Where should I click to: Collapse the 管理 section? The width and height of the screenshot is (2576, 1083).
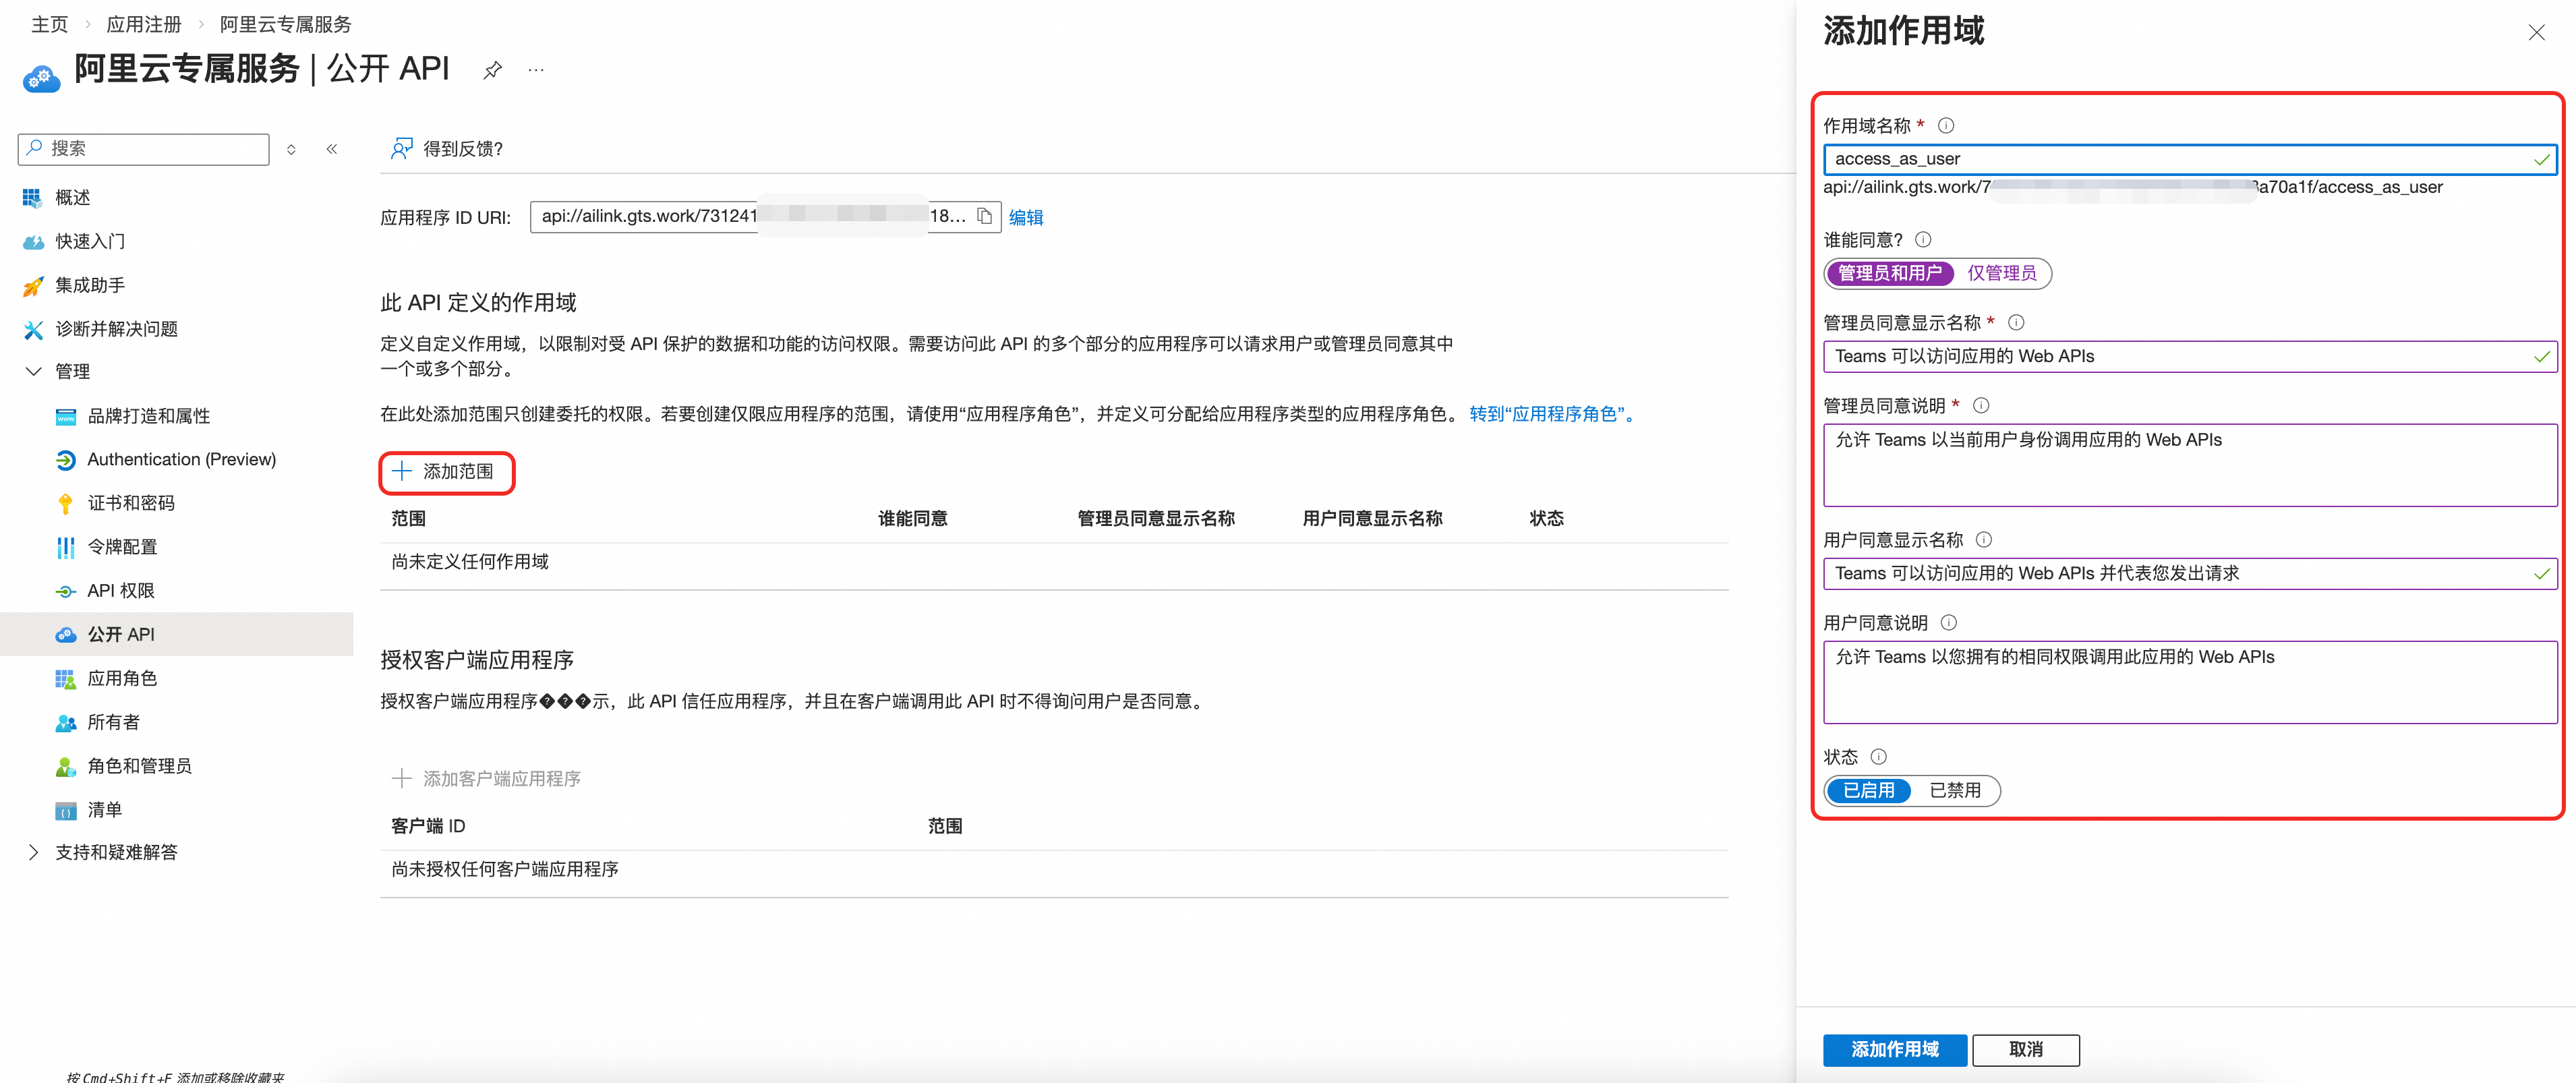pyautogui.click(x=33, y=372)
